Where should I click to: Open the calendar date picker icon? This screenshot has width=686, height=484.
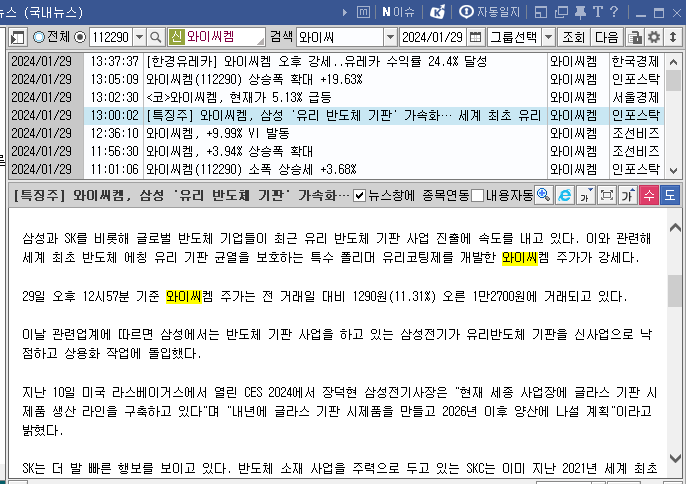475,37
